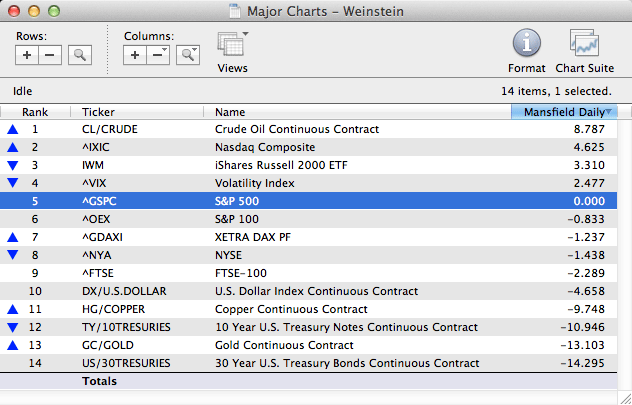Open the remove column minus dropdown
Screen dimensions: 632x405
click(x=158, y=55)
